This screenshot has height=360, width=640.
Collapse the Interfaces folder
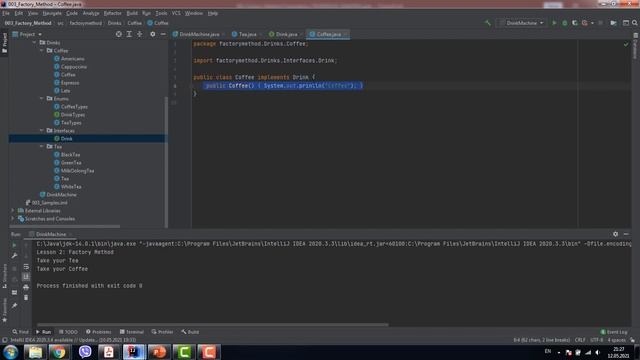pos(42,131)
